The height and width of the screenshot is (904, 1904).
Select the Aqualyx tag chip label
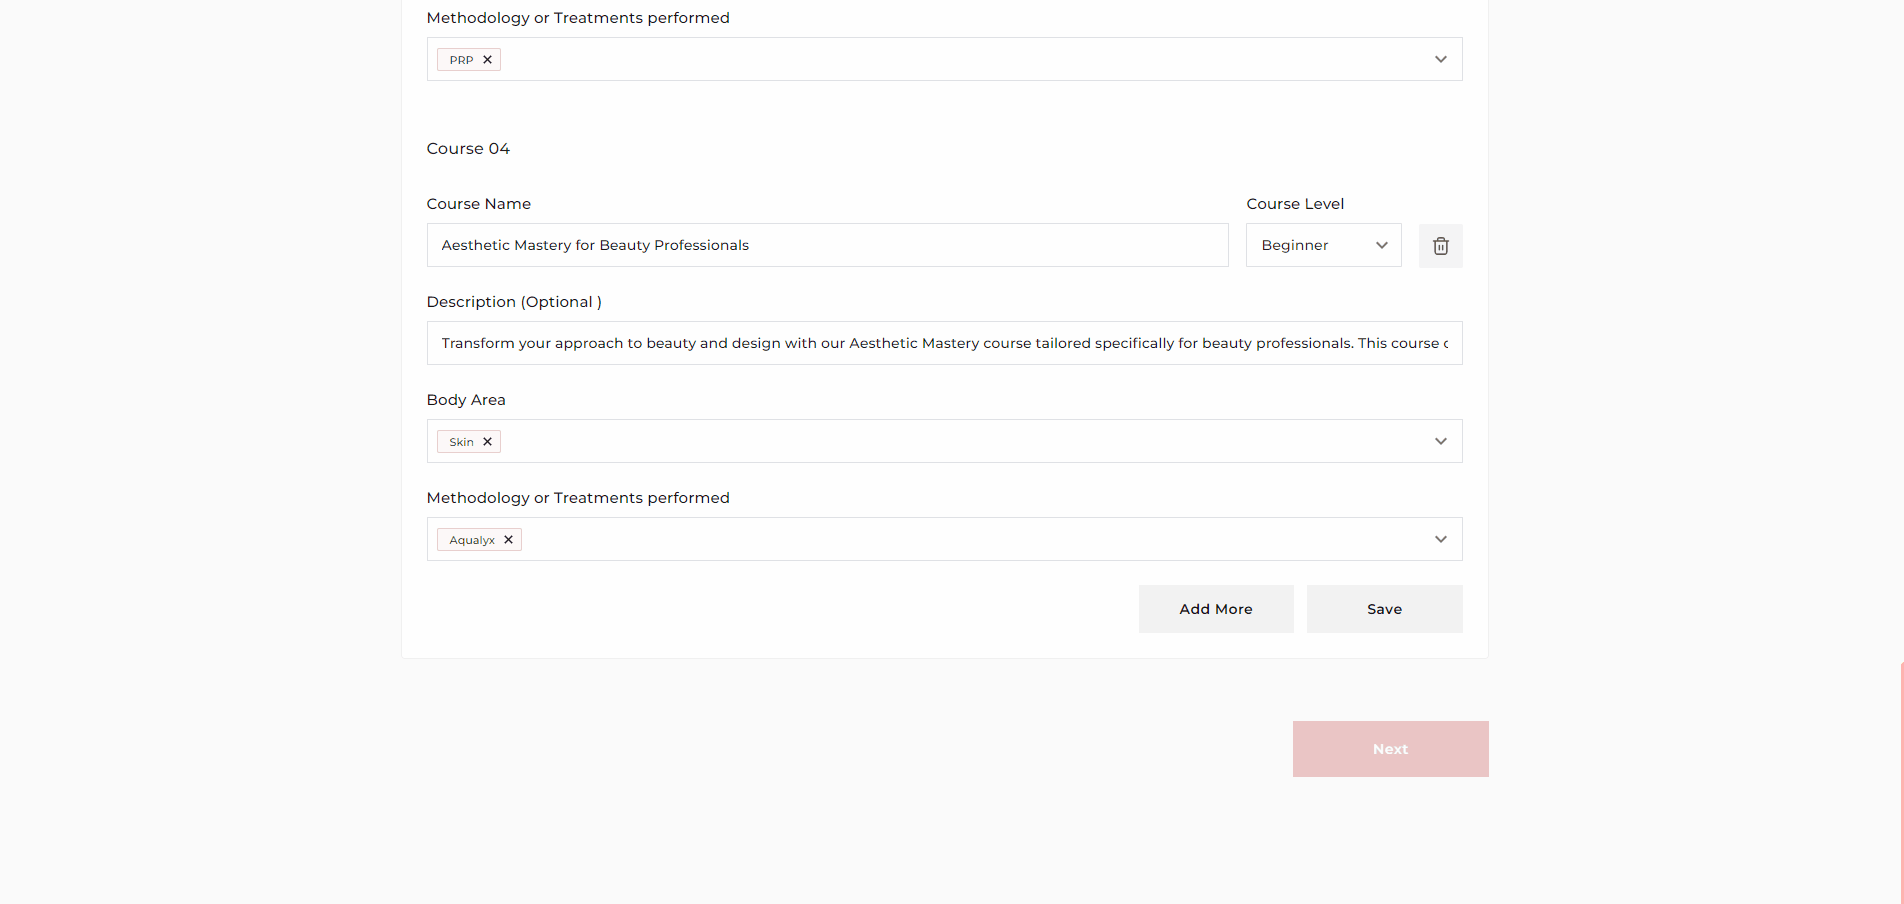coord(472,540)
